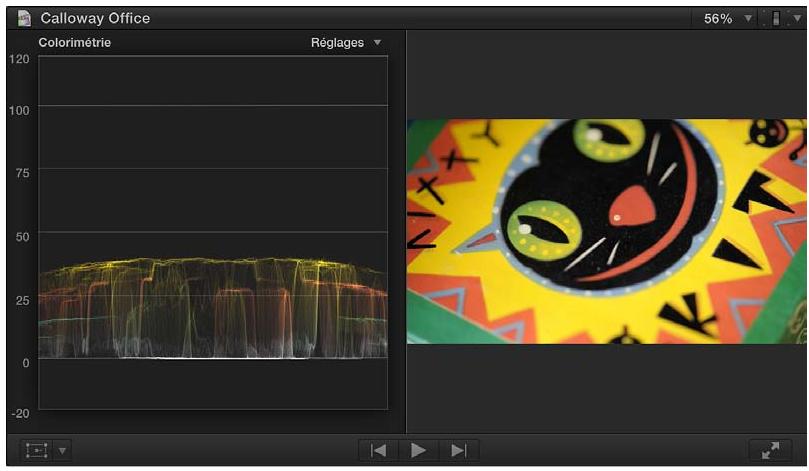Click the 100 level scale label
The image size is (809, 471).
pyautogui.click(x=19, y=110)
